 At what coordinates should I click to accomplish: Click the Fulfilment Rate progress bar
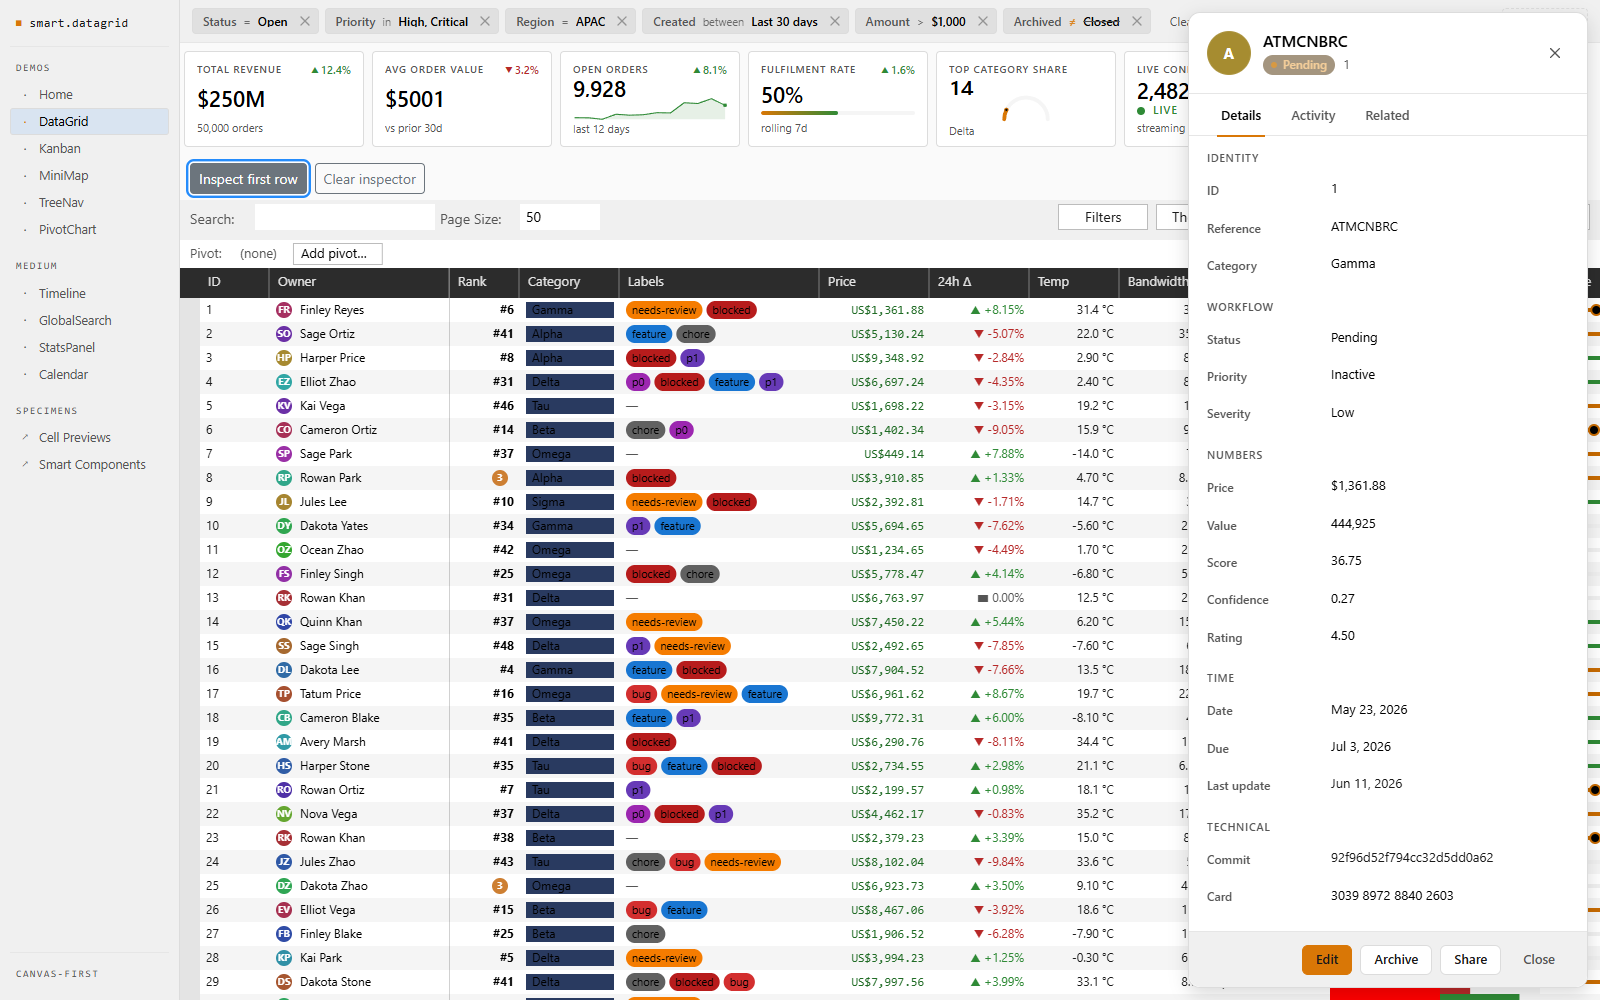pos(838,113)
